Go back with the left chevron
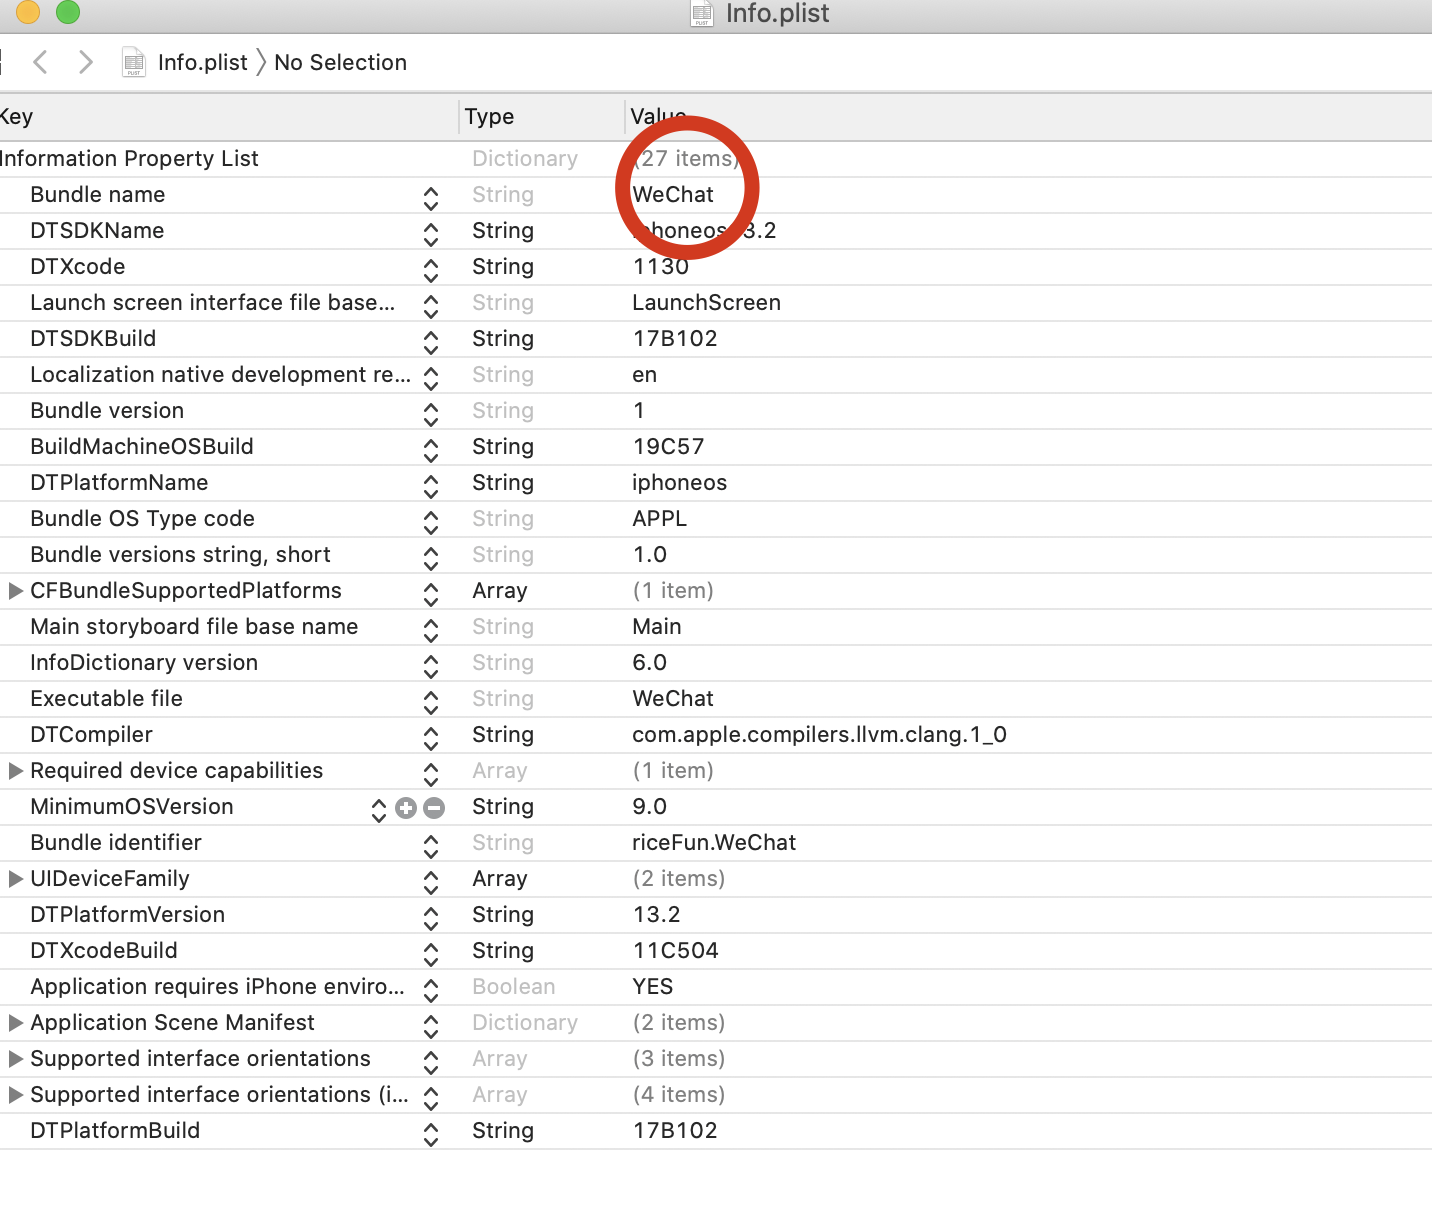This screenshot has width=1432, height=1220. 40,62
